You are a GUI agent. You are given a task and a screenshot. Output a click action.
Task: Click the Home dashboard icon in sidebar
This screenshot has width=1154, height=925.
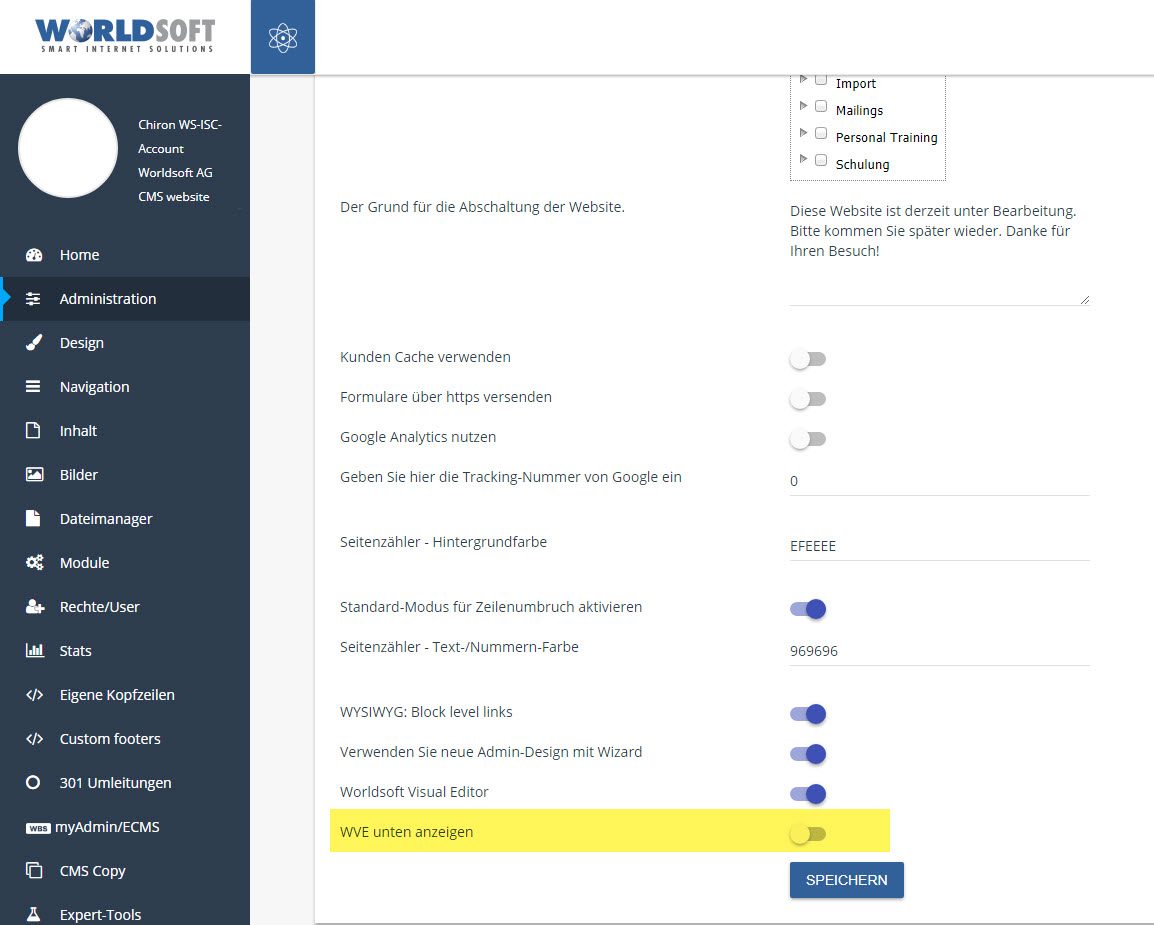pyautogui.click(x=34, y=255)
